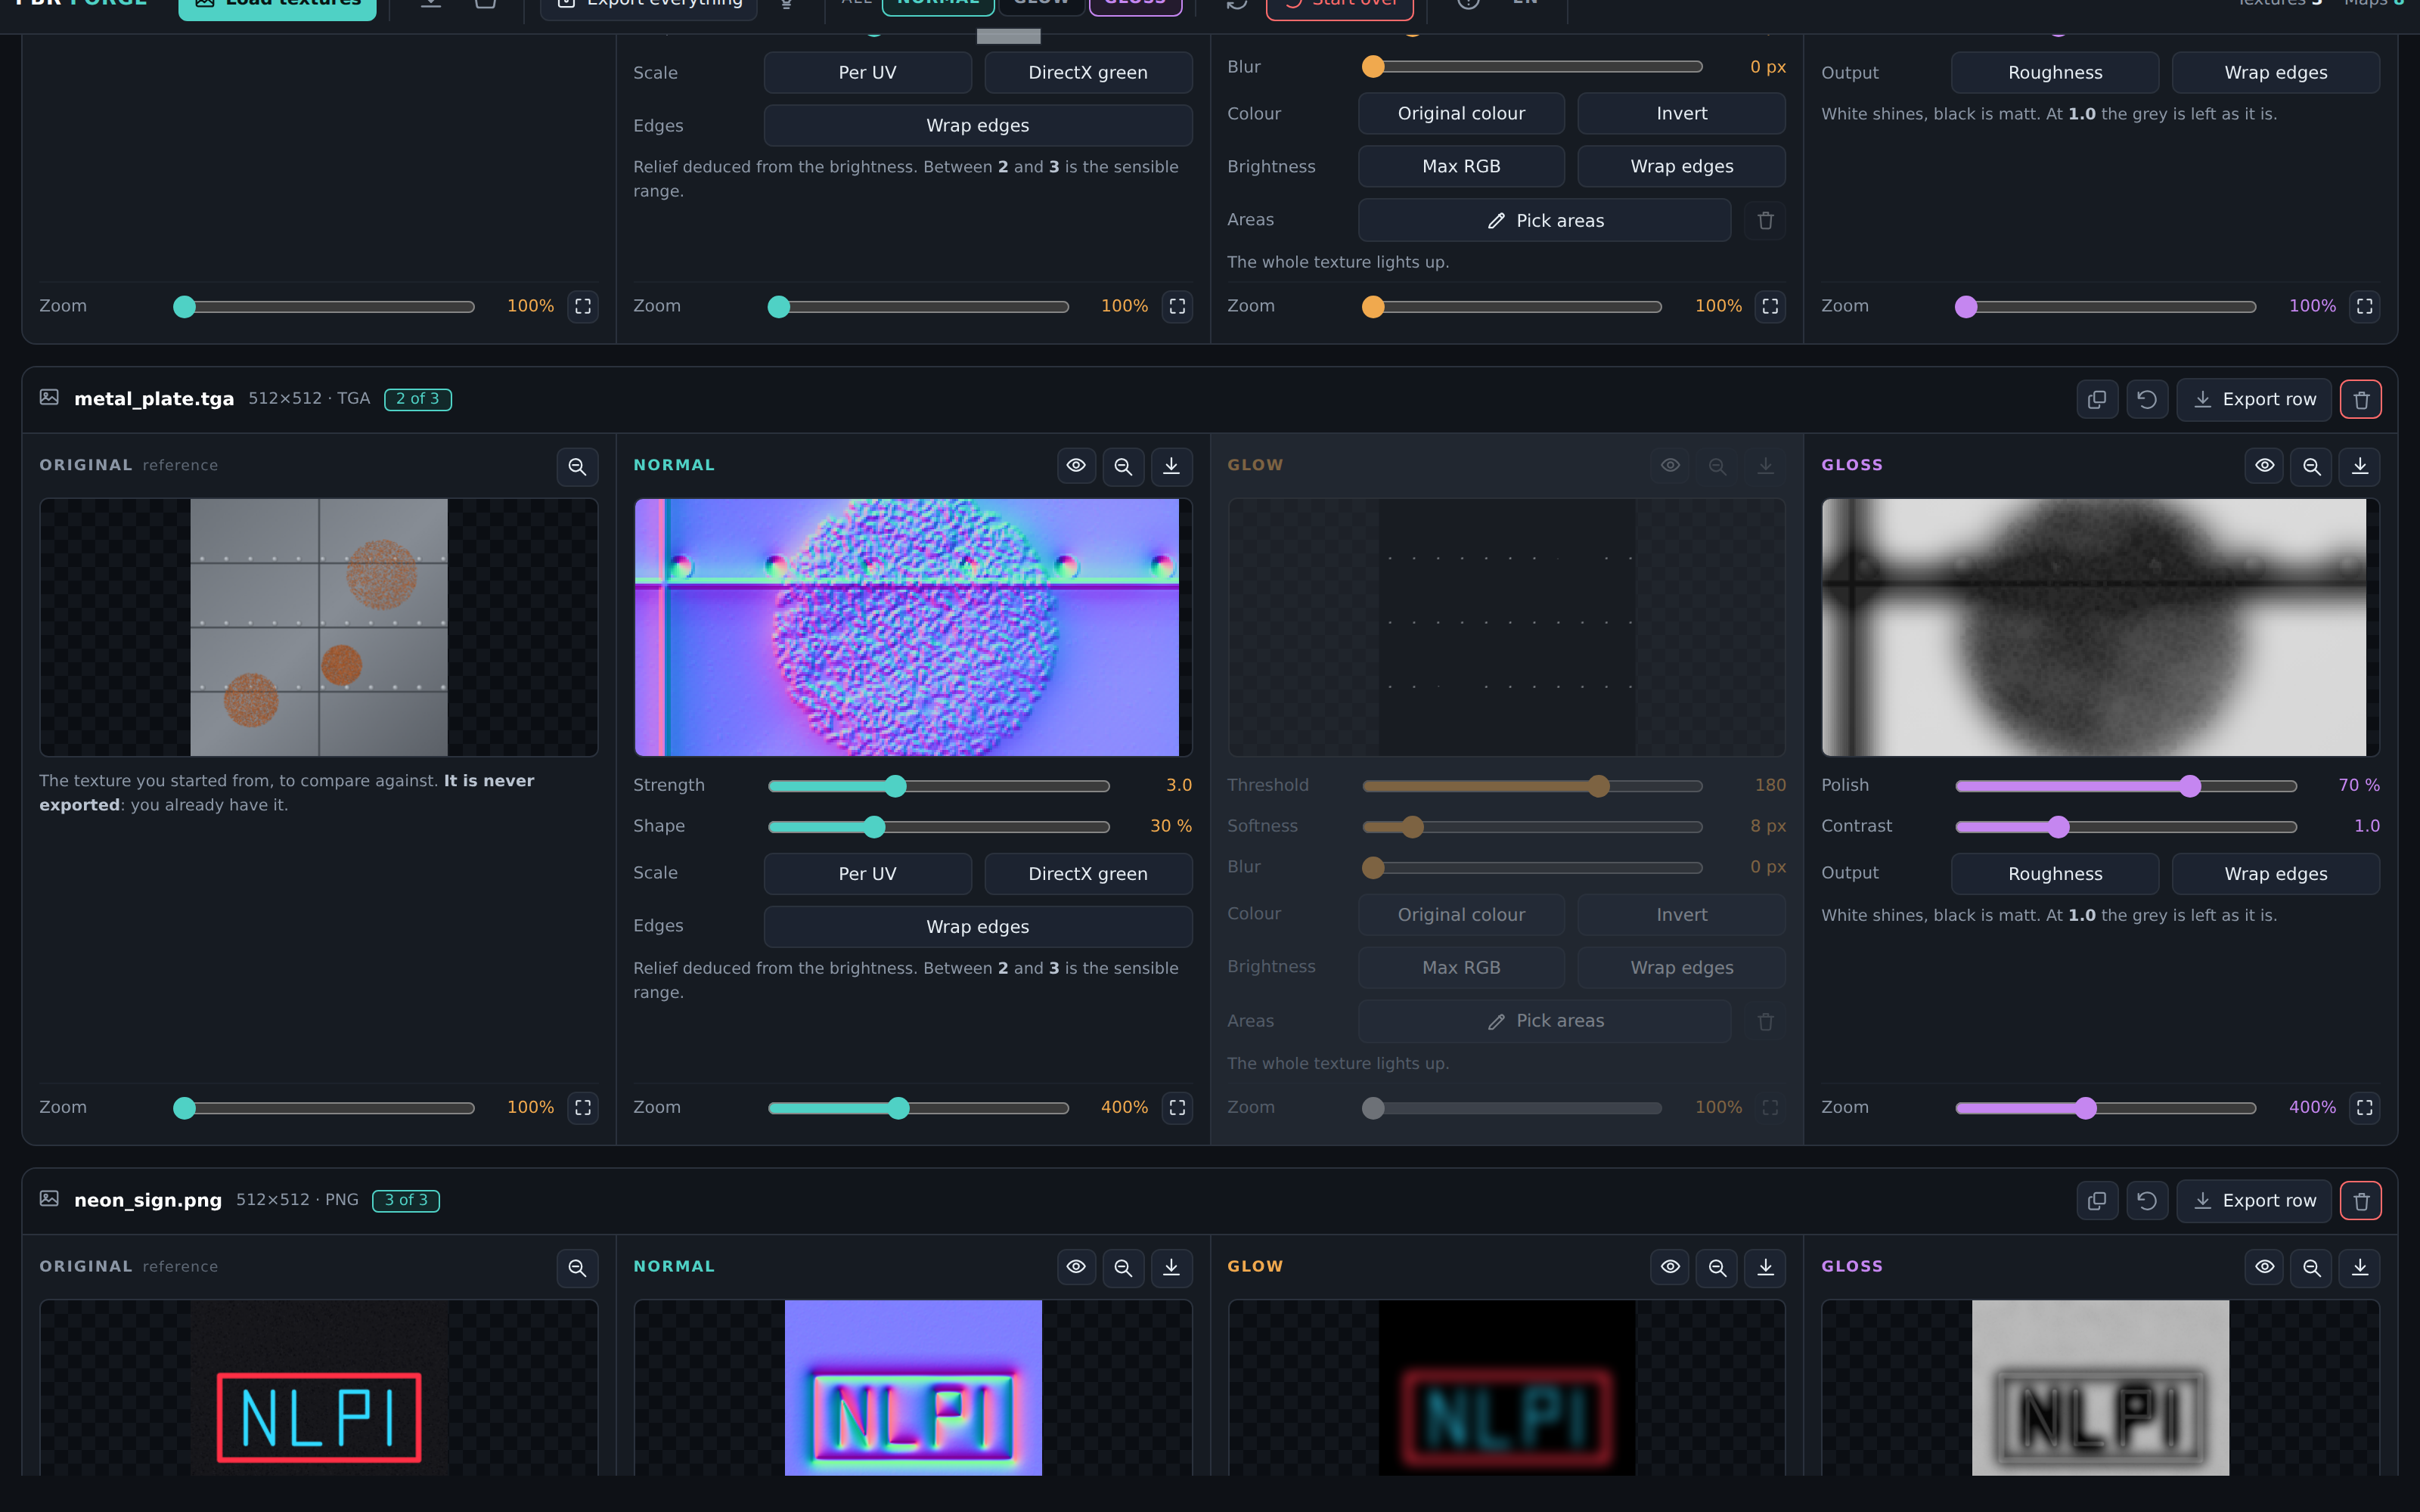Open magnifier for metal_plate Gloss map
Image resolution: width=2420 pixels, height=1512 pixels.
(2312, 466)
